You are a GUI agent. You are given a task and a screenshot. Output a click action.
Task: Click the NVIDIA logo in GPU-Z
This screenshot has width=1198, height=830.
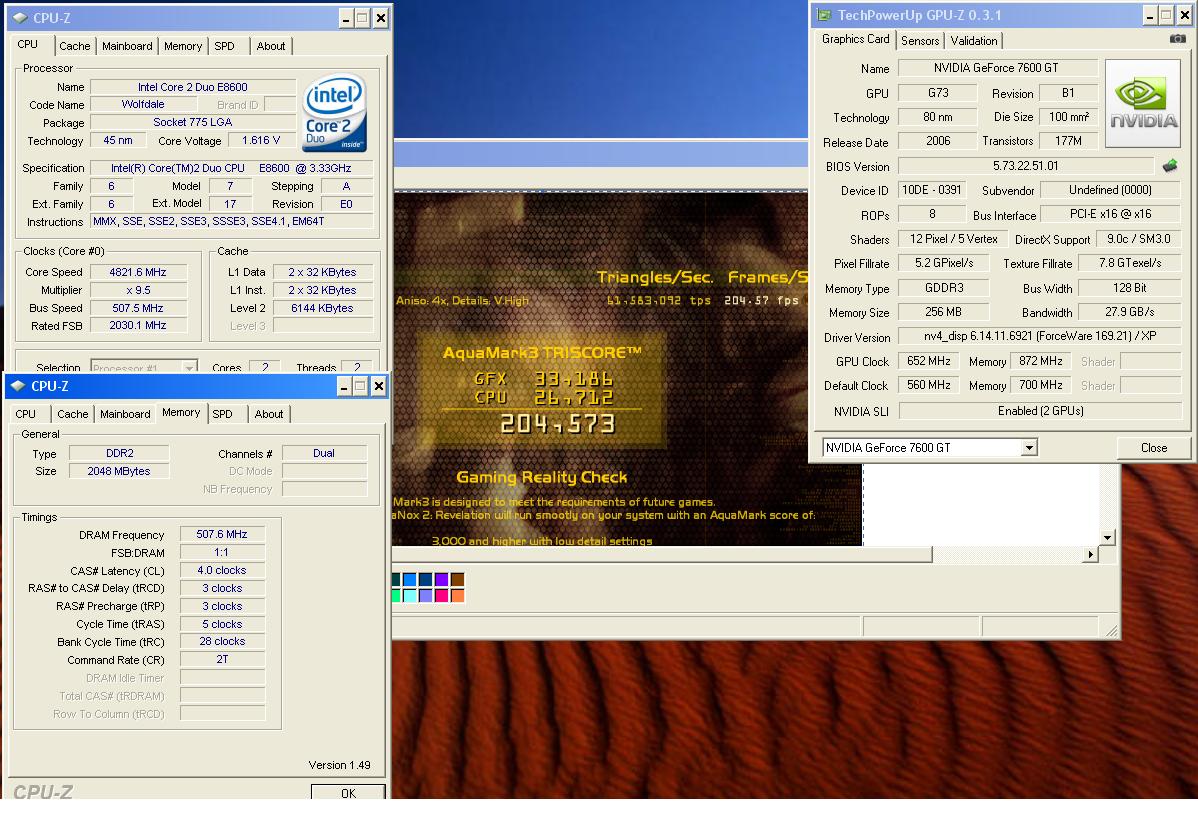click(x=1143, y=104)
